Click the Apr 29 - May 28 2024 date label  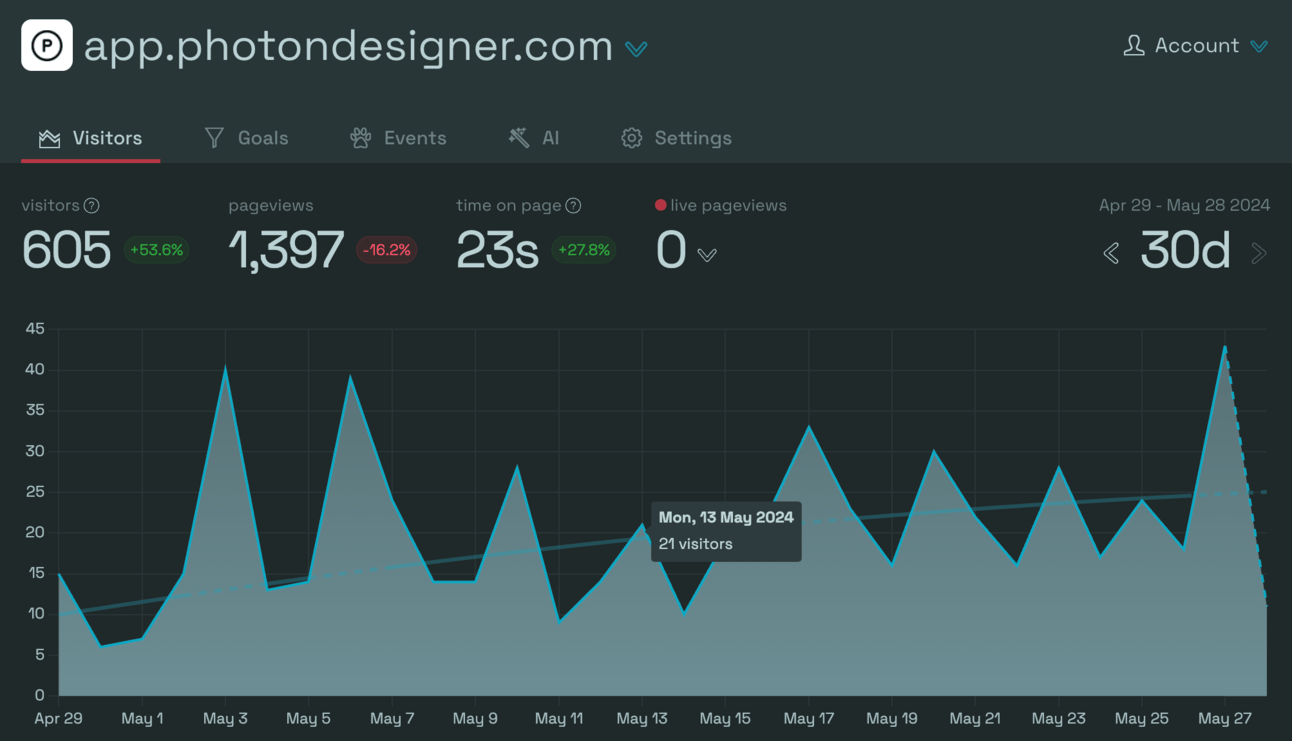(x=1184, y=205)
